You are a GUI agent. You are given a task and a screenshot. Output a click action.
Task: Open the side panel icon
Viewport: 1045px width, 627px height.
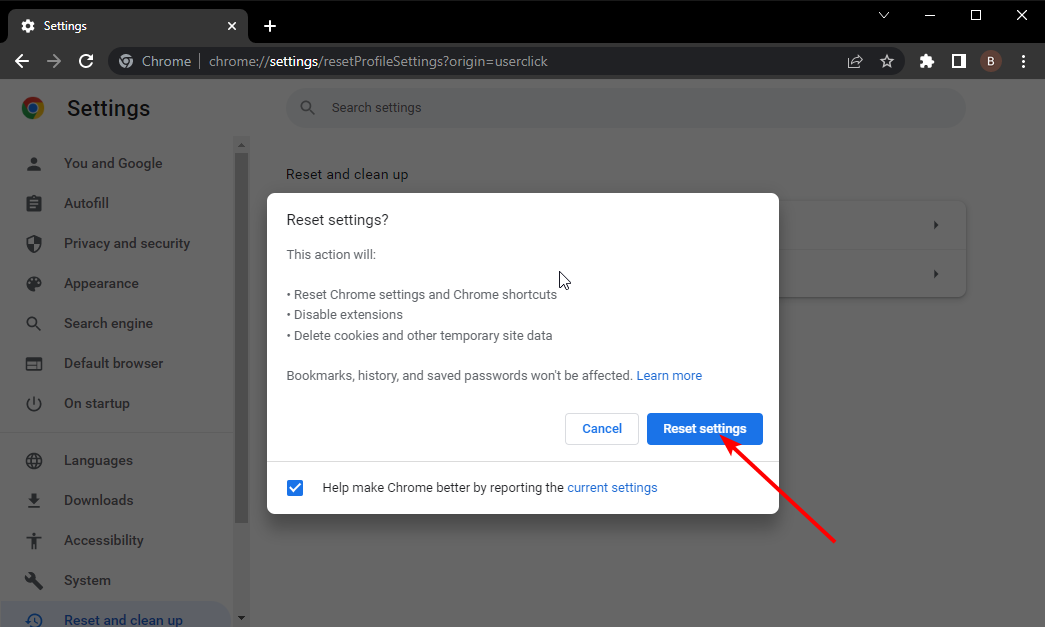click(x=958, y=61)
